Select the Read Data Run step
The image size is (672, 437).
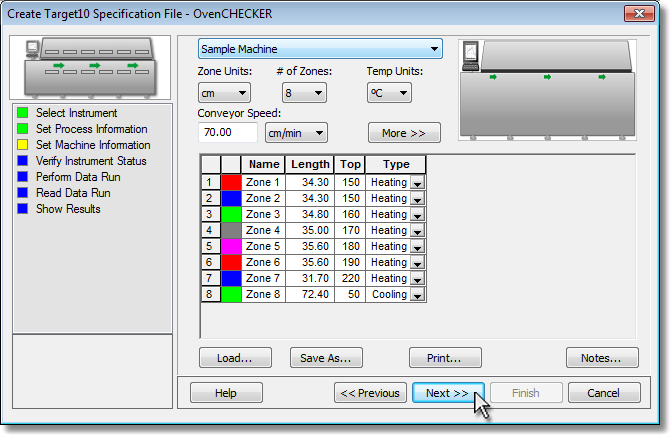pos(73,193)
